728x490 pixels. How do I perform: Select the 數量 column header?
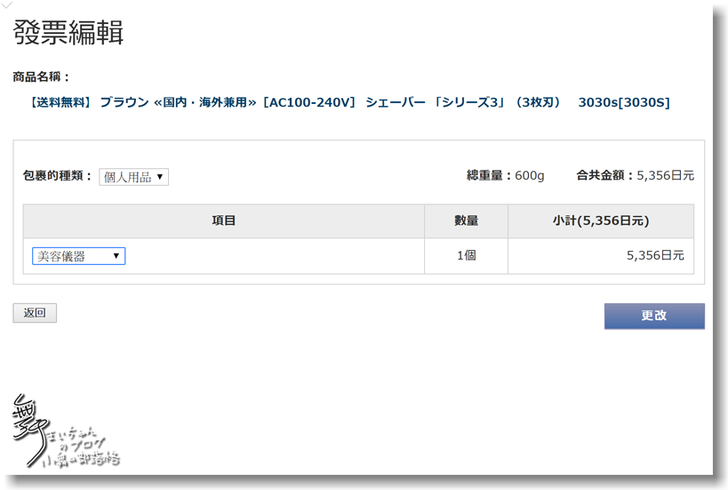pyautogui.click(x=466, y=221)
